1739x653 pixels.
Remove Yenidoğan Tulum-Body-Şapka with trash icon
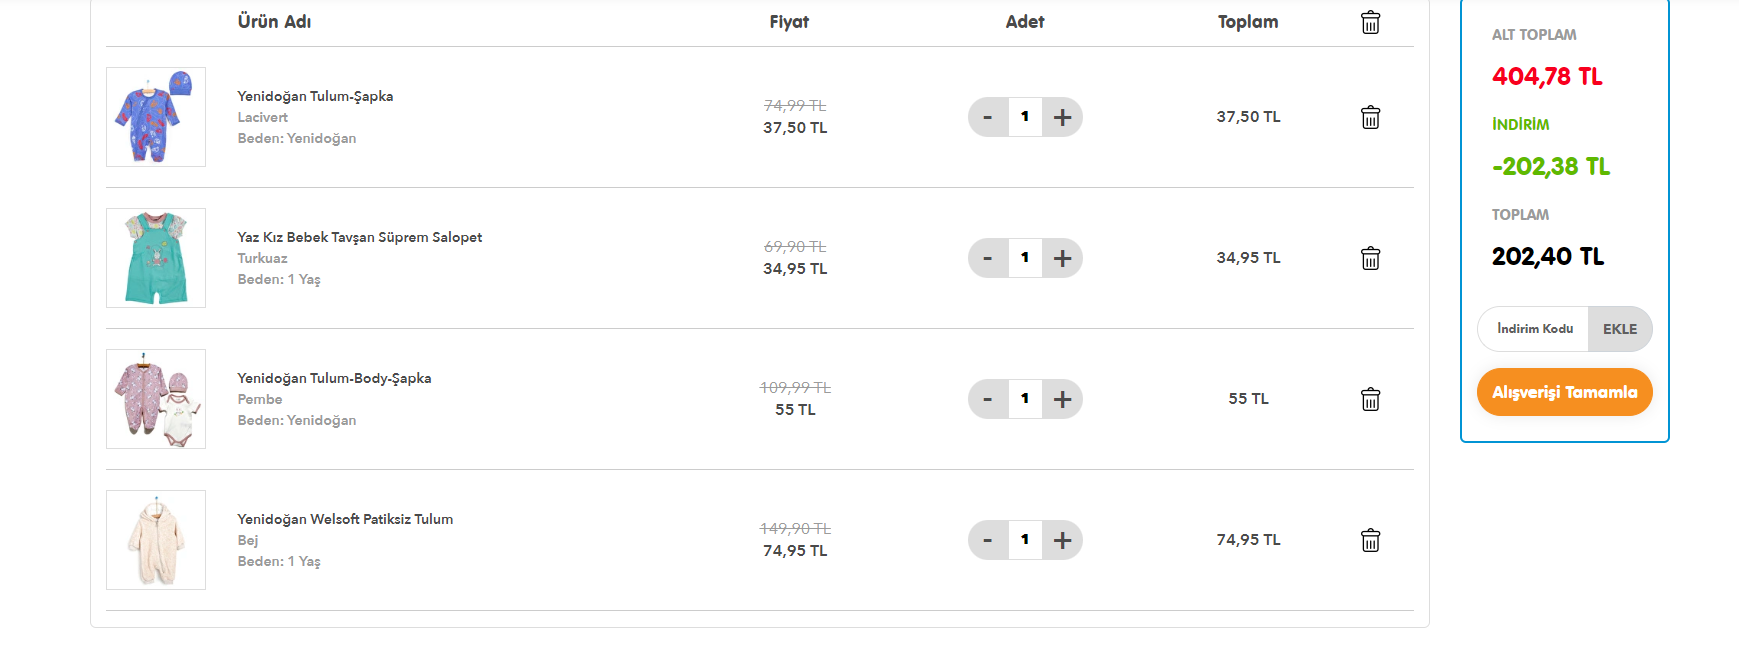tap(1370, 399)
